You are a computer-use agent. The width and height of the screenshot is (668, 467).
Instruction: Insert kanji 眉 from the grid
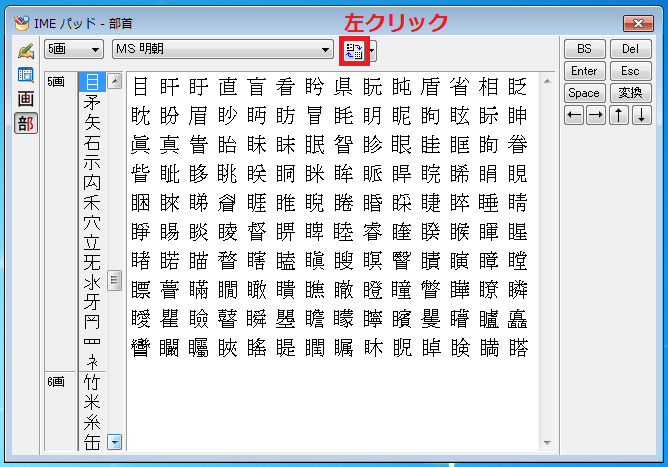(199, 116)
